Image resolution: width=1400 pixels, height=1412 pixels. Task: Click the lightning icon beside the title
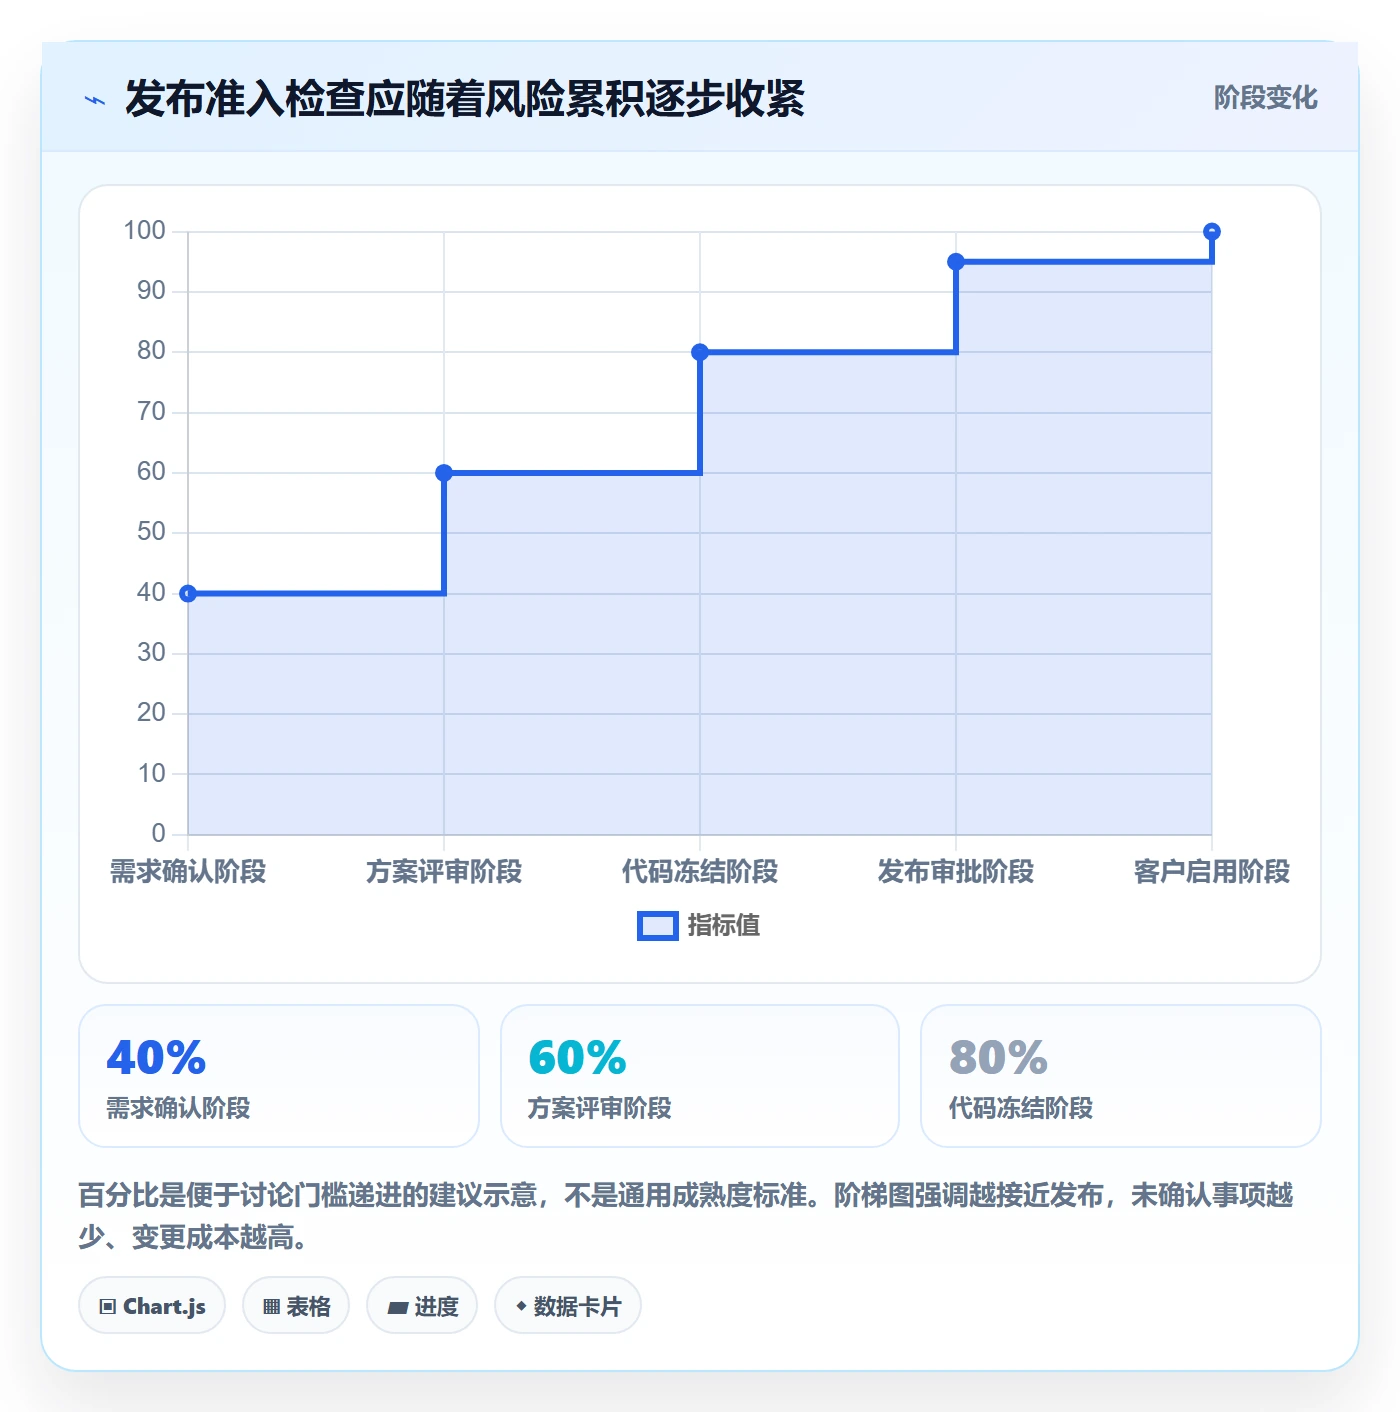point(95,100)
